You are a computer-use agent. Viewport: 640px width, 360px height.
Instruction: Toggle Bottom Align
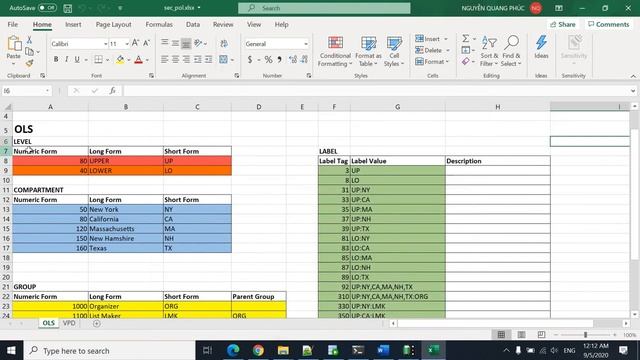186,43
